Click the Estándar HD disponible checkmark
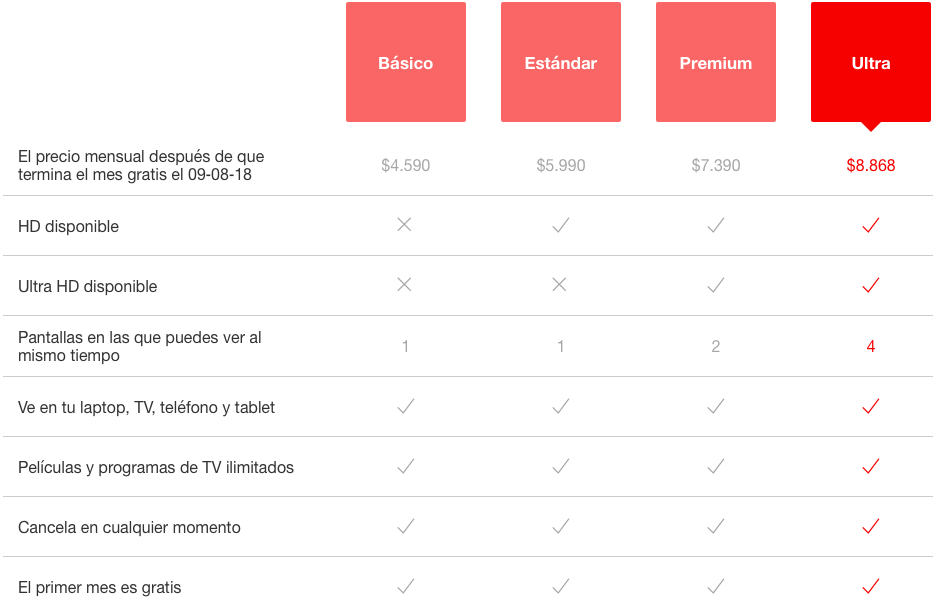 (560, 226)
